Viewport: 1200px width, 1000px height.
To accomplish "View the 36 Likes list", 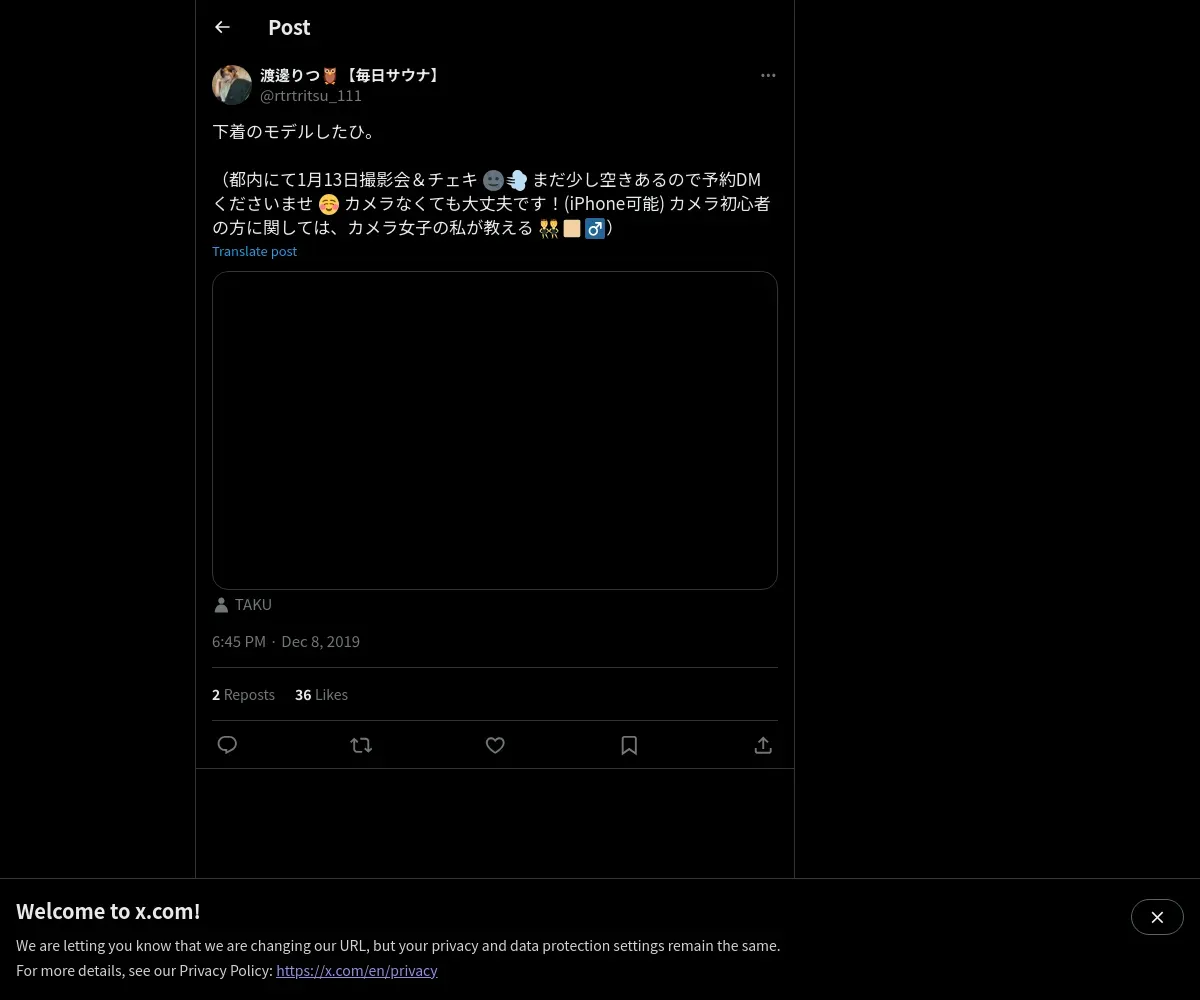I will click(x=321, y=694).
